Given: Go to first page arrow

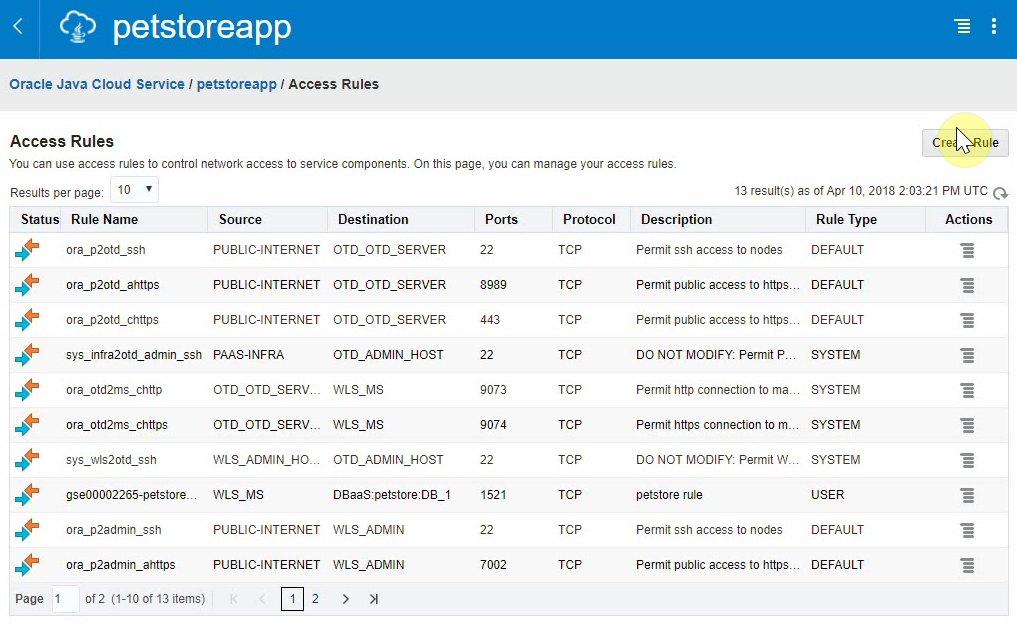Looking at the screenshot, I should click(233, 599).
